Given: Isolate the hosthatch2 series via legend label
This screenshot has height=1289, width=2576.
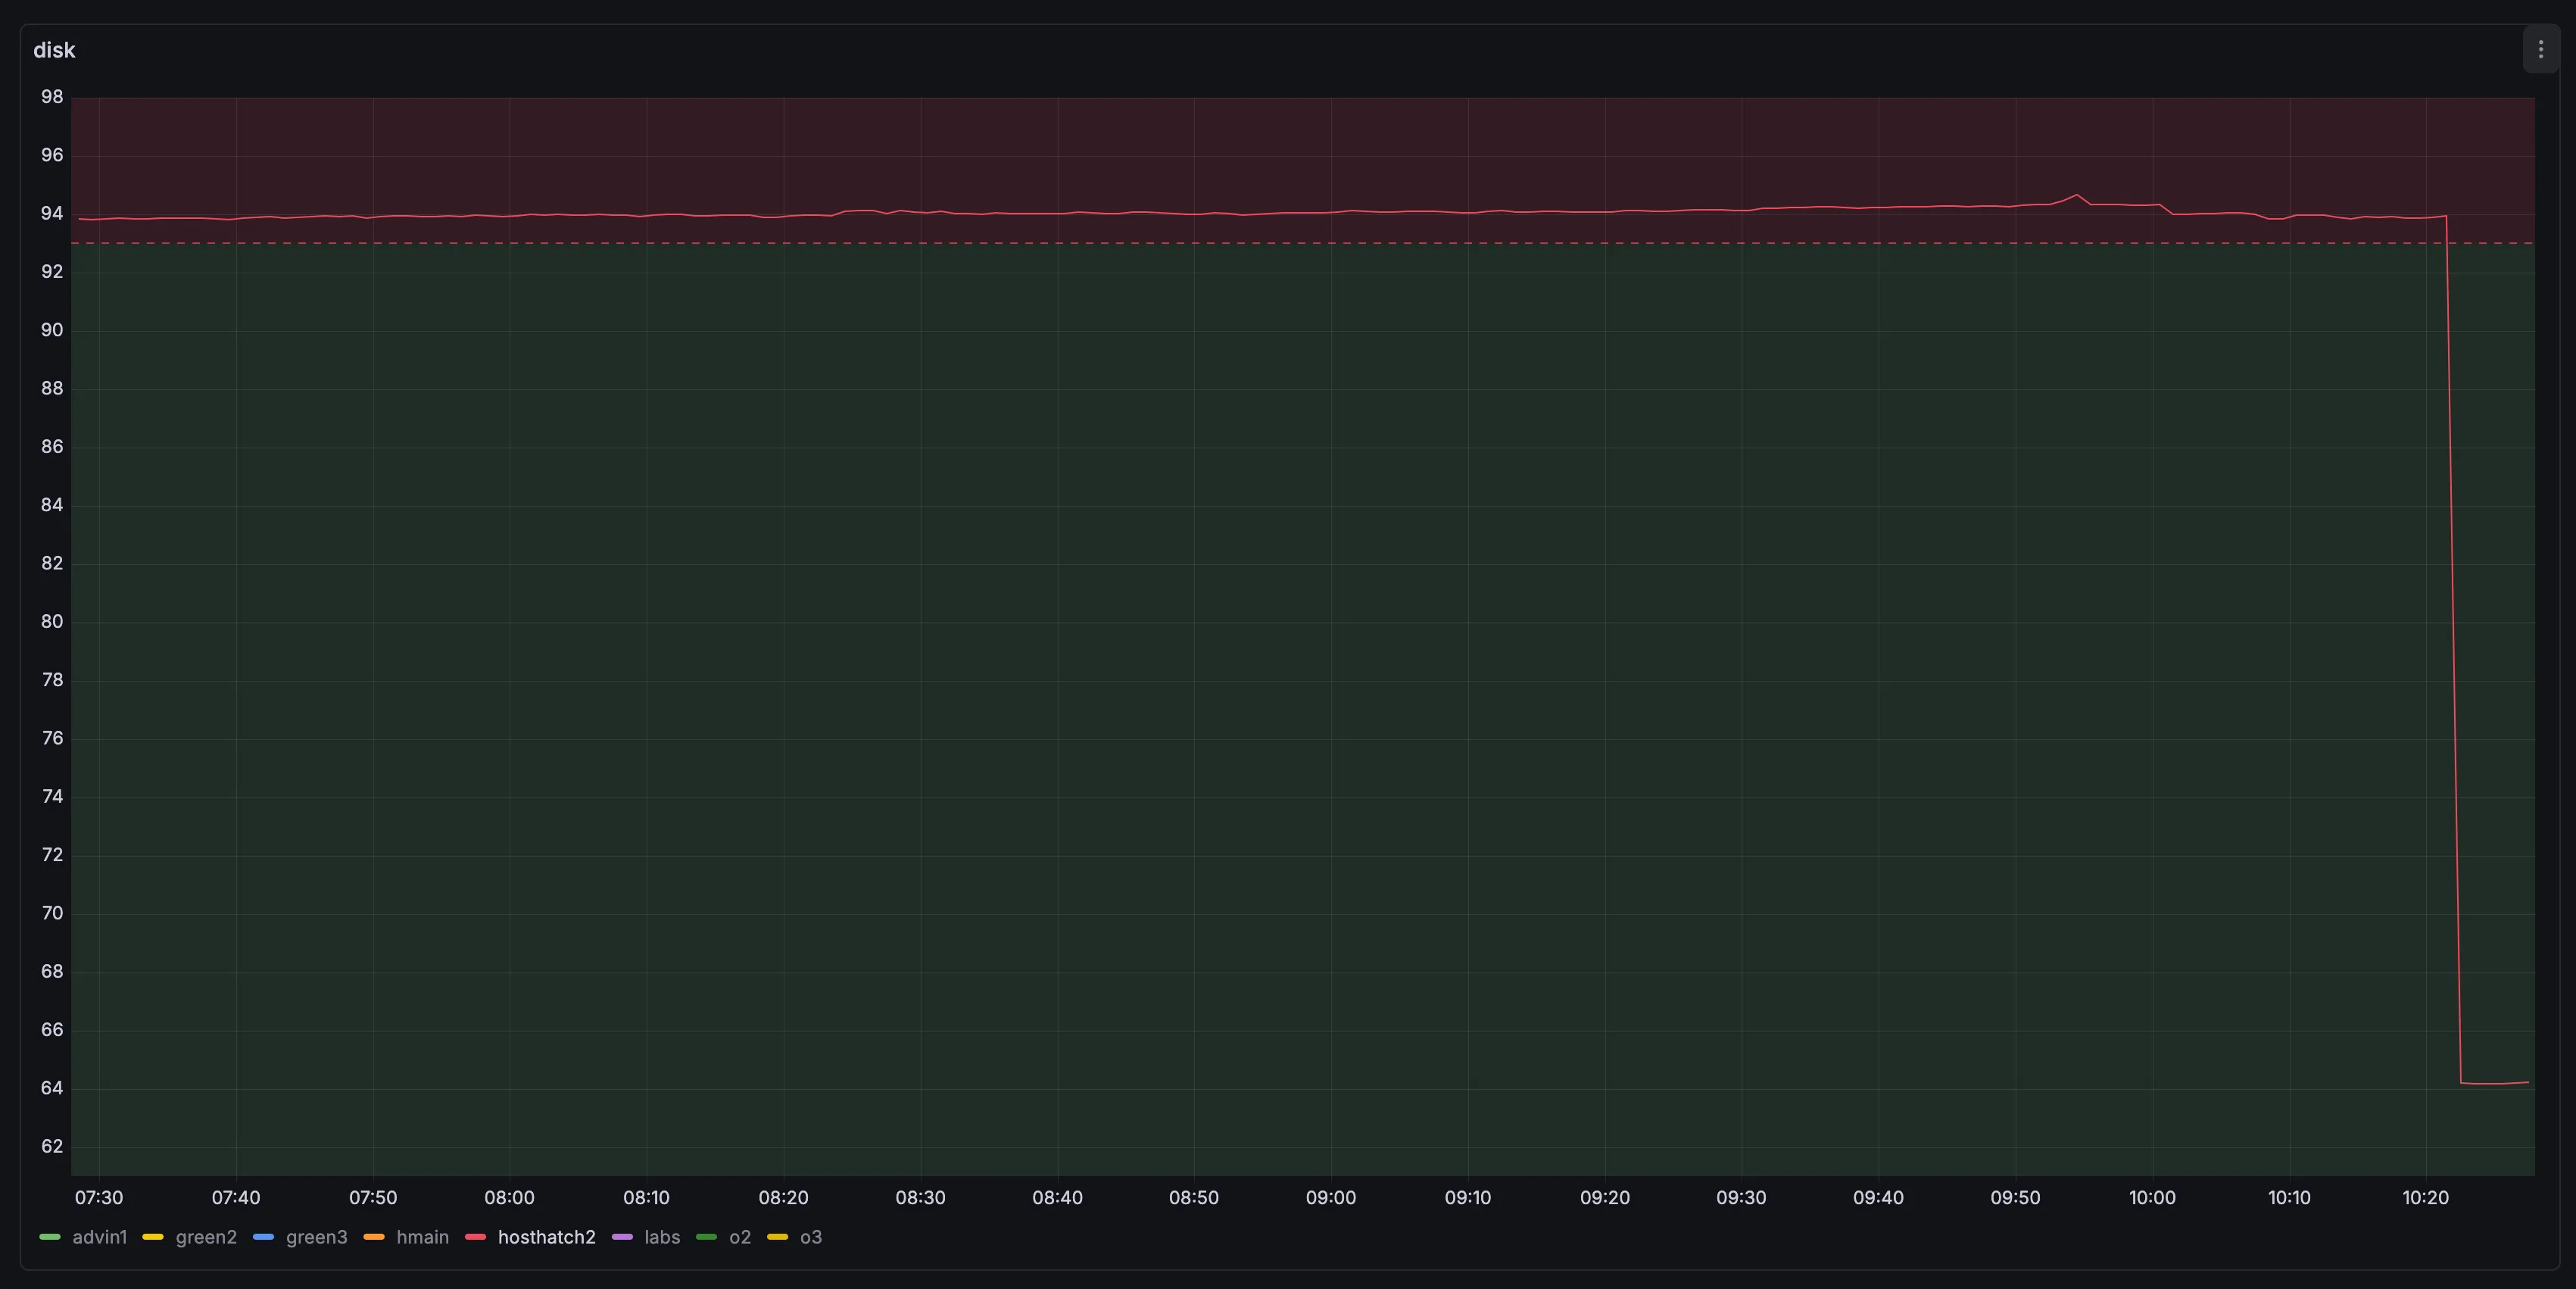Looking at the screenshot, I should tap(546, 1237).
